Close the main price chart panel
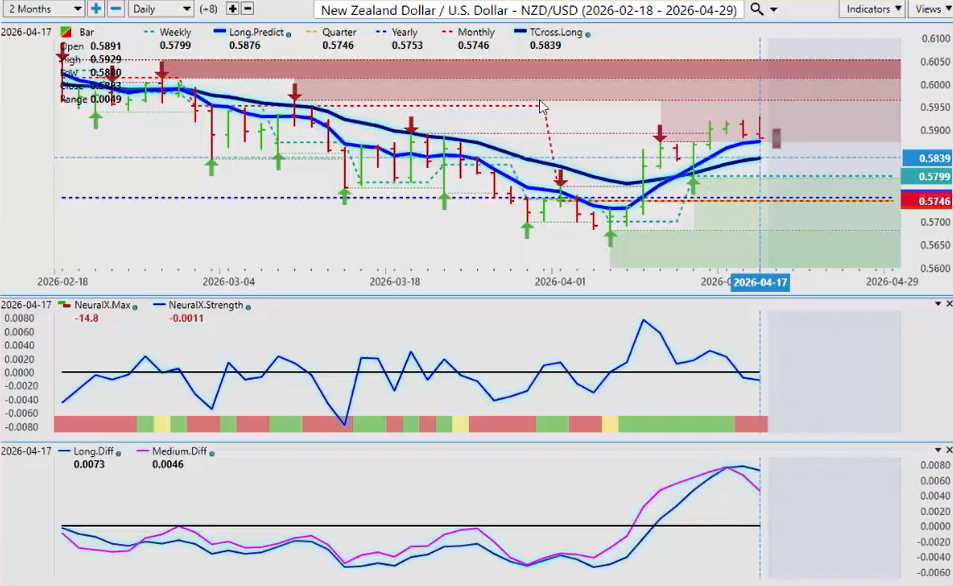 [x=947, y=33]
